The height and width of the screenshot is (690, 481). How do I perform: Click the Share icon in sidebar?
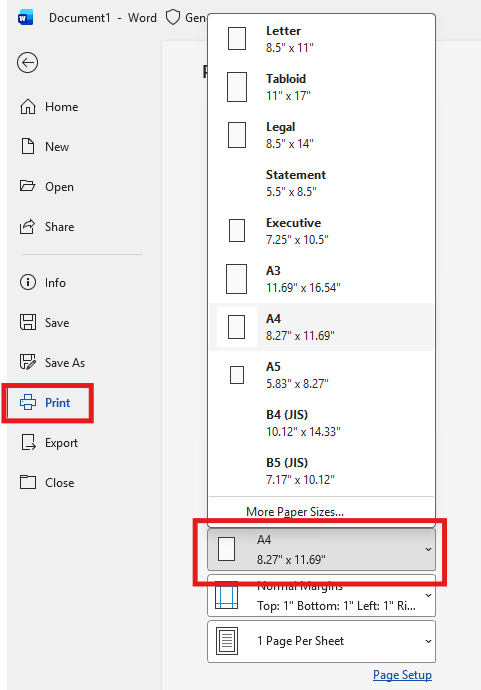[27, 227]
